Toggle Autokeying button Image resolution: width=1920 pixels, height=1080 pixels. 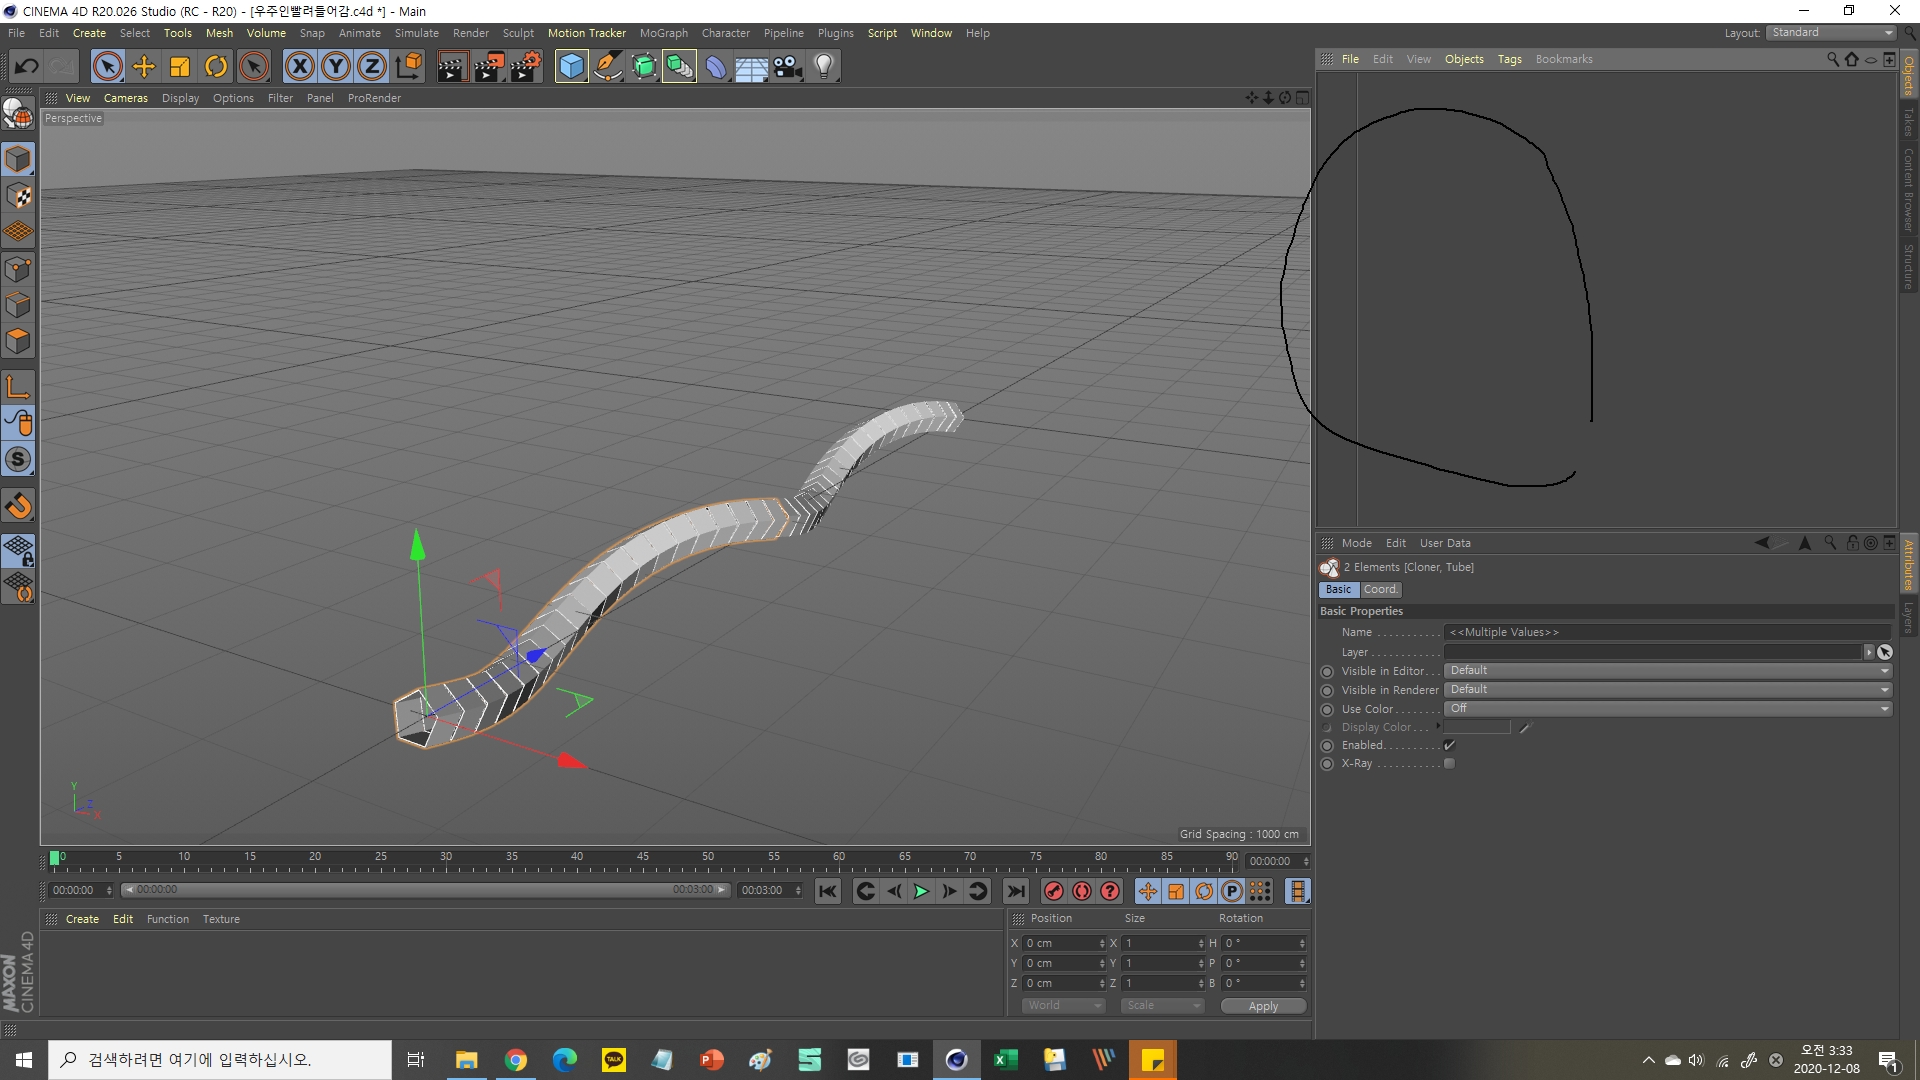(1082, 891)
